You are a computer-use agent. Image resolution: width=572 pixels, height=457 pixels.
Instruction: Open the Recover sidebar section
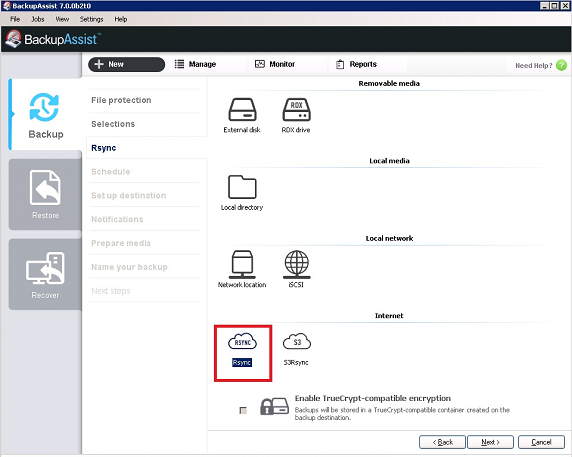(x=45, y=274)
